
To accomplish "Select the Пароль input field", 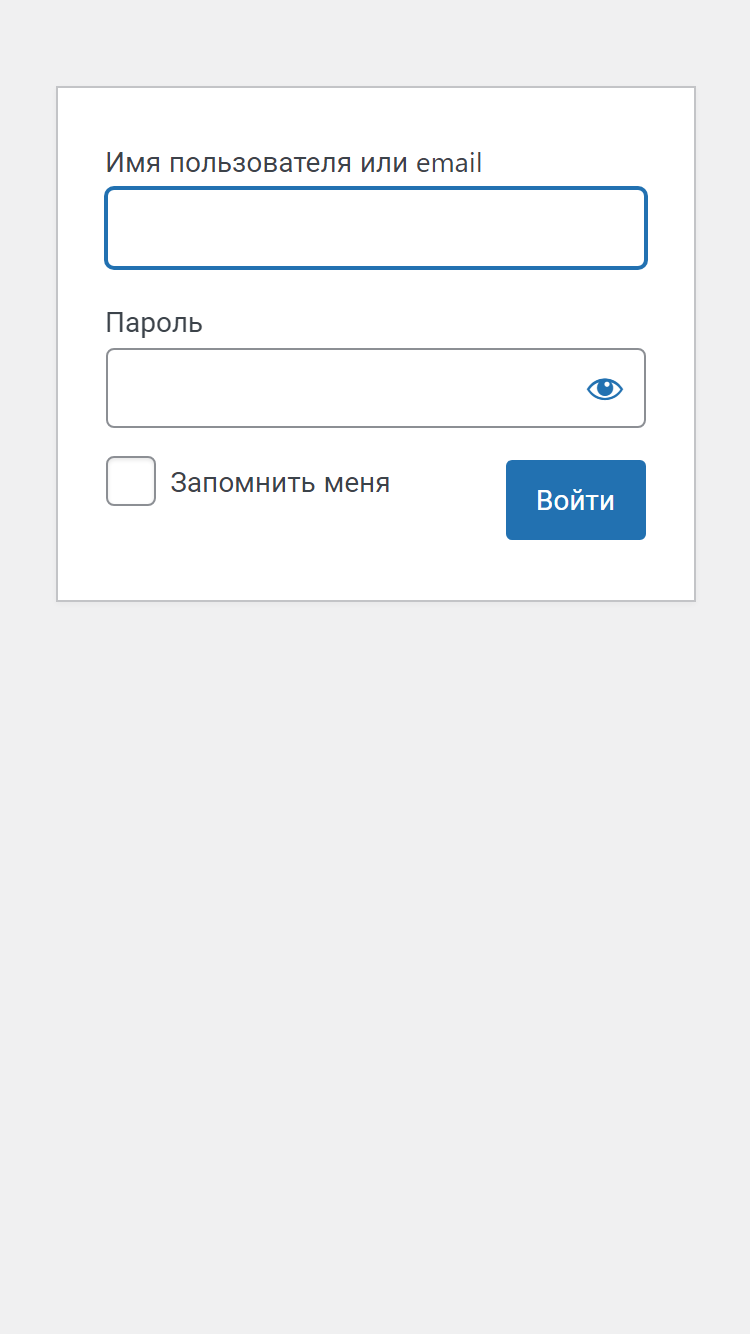I will [x=376, y=388].
